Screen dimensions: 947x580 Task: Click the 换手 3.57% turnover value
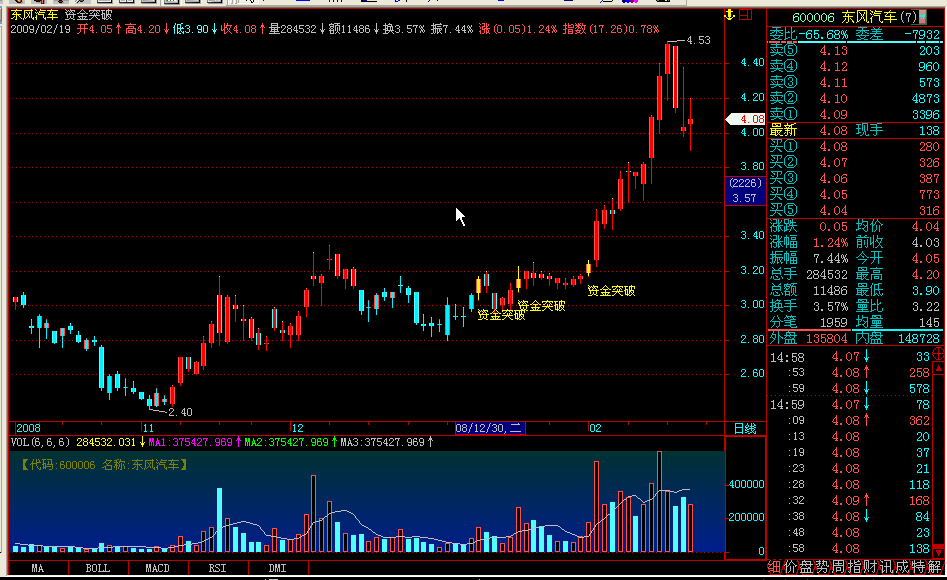[x=830, y=306]
